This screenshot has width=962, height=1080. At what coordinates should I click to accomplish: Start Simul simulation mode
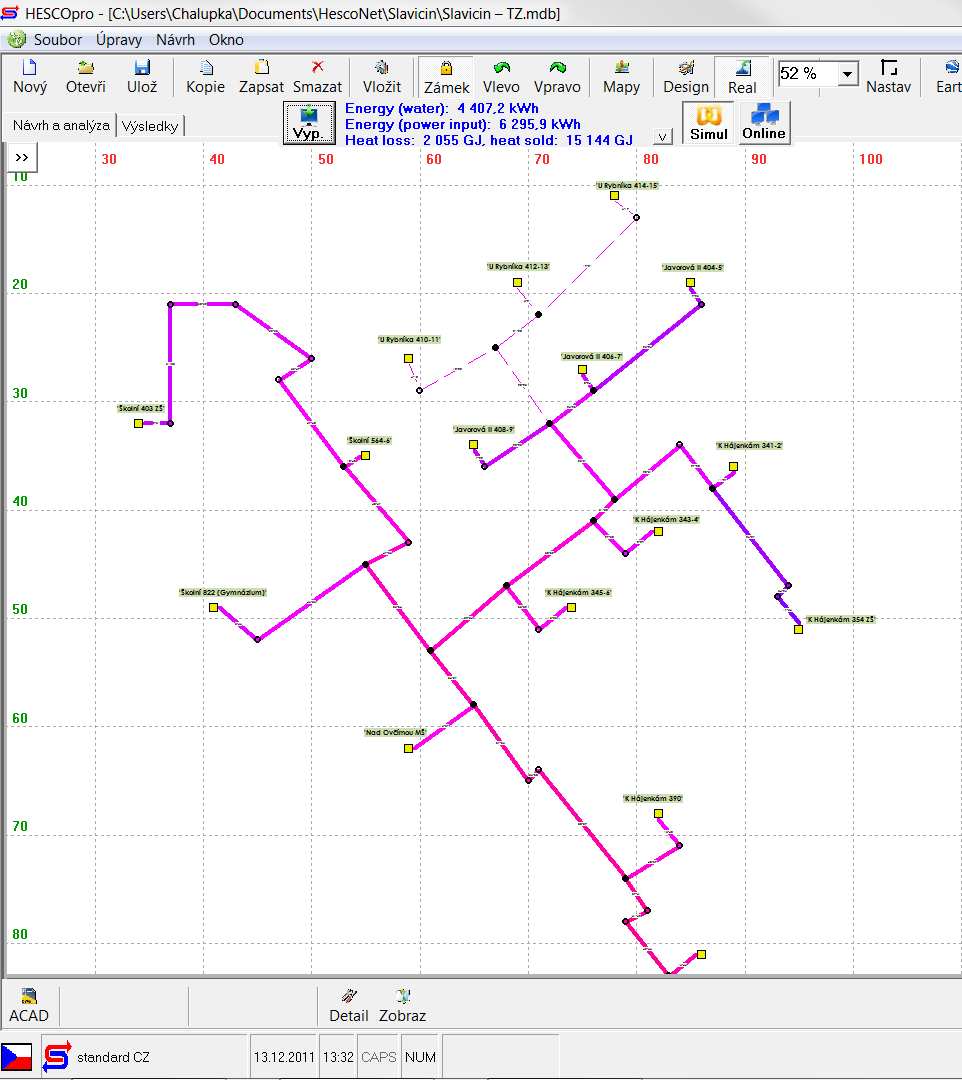tap(709, 123)
